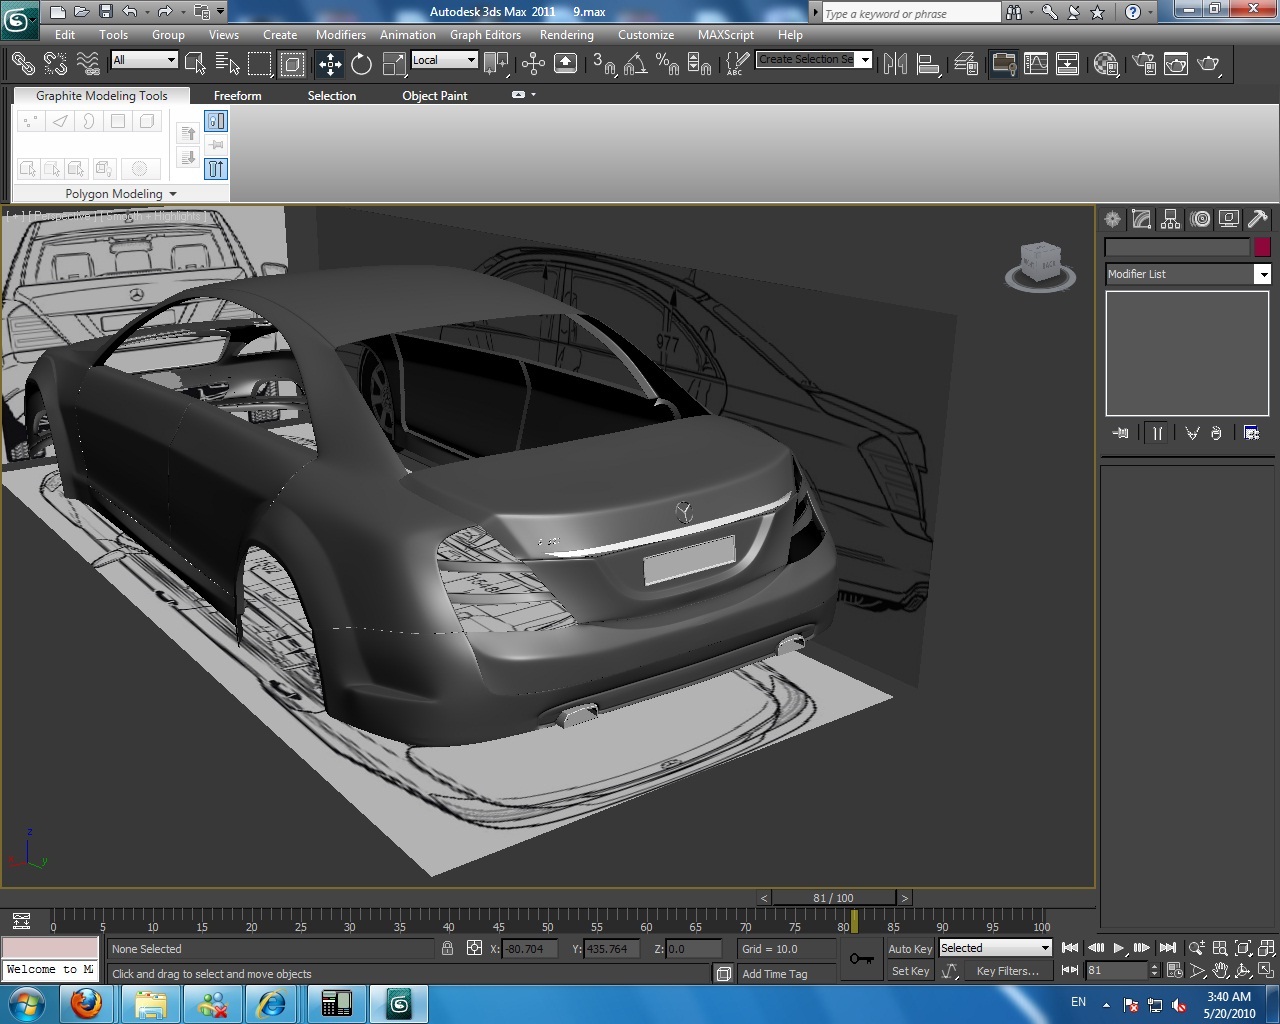Open the Rendered Frame Window icon

pyautogui.click(x=1176, y=64)
